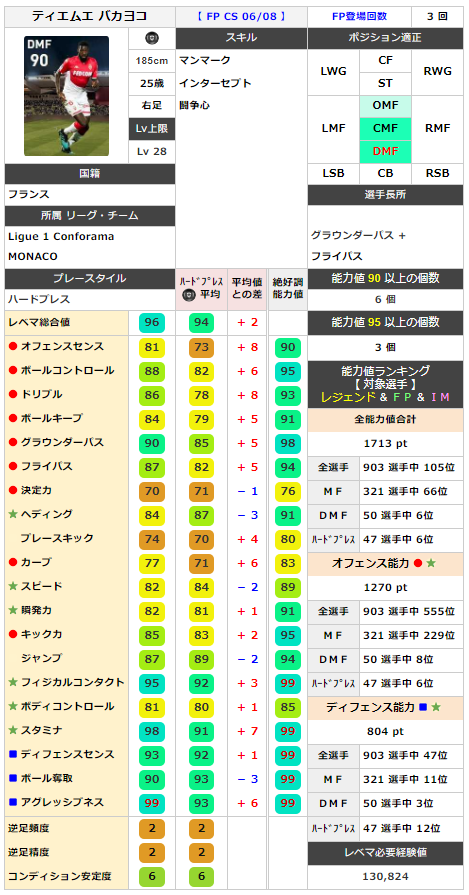
Task: Click the 50 選手中 3位 ranking cell
Action: click(411, 803)
